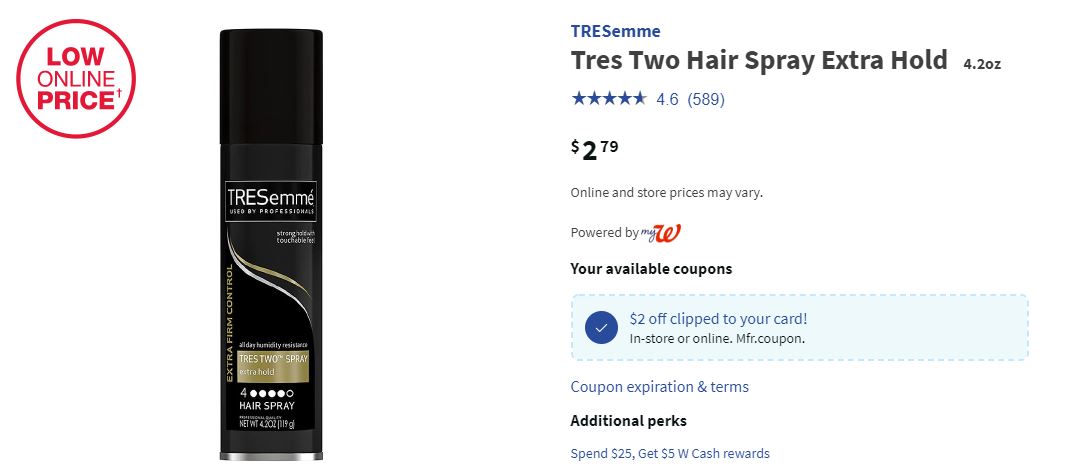Viewport: 1076px width, 469px height.
Task: Click the Tres Two Hair Spray Extra Hold title
Action: coord(758,61)
